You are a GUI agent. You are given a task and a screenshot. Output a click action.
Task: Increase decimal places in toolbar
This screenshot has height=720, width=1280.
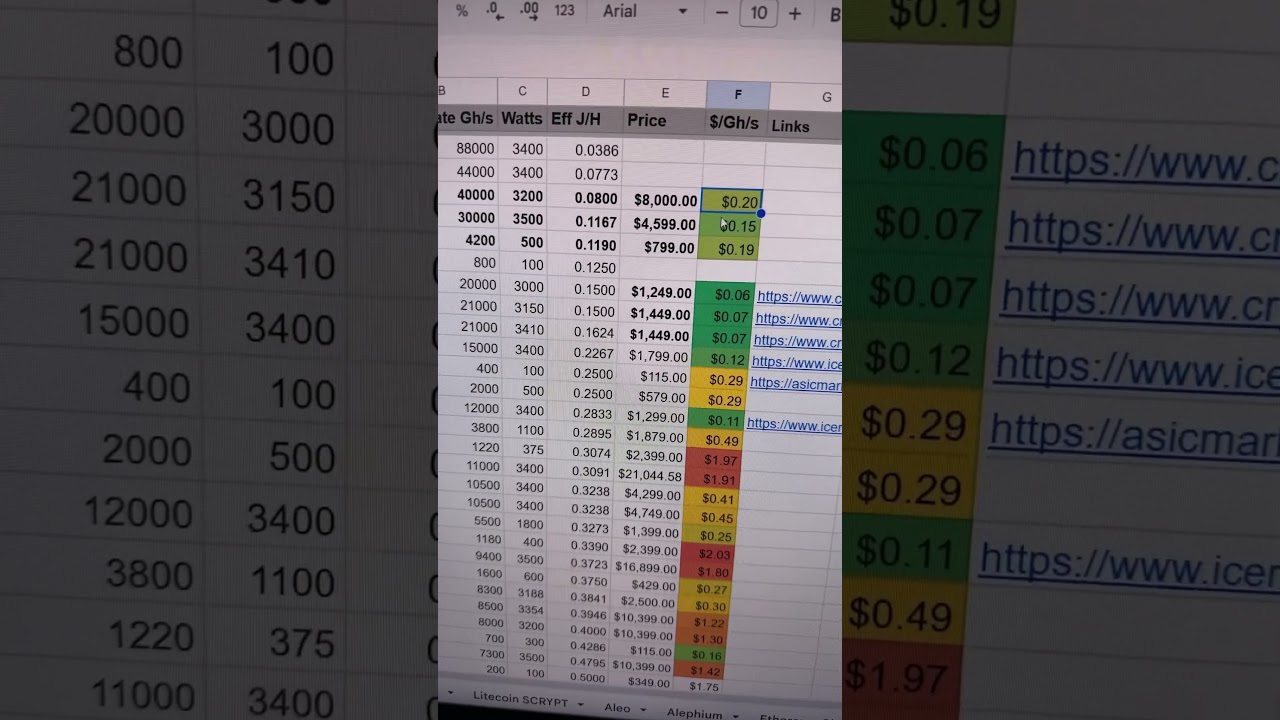click(x=529, y=11)
